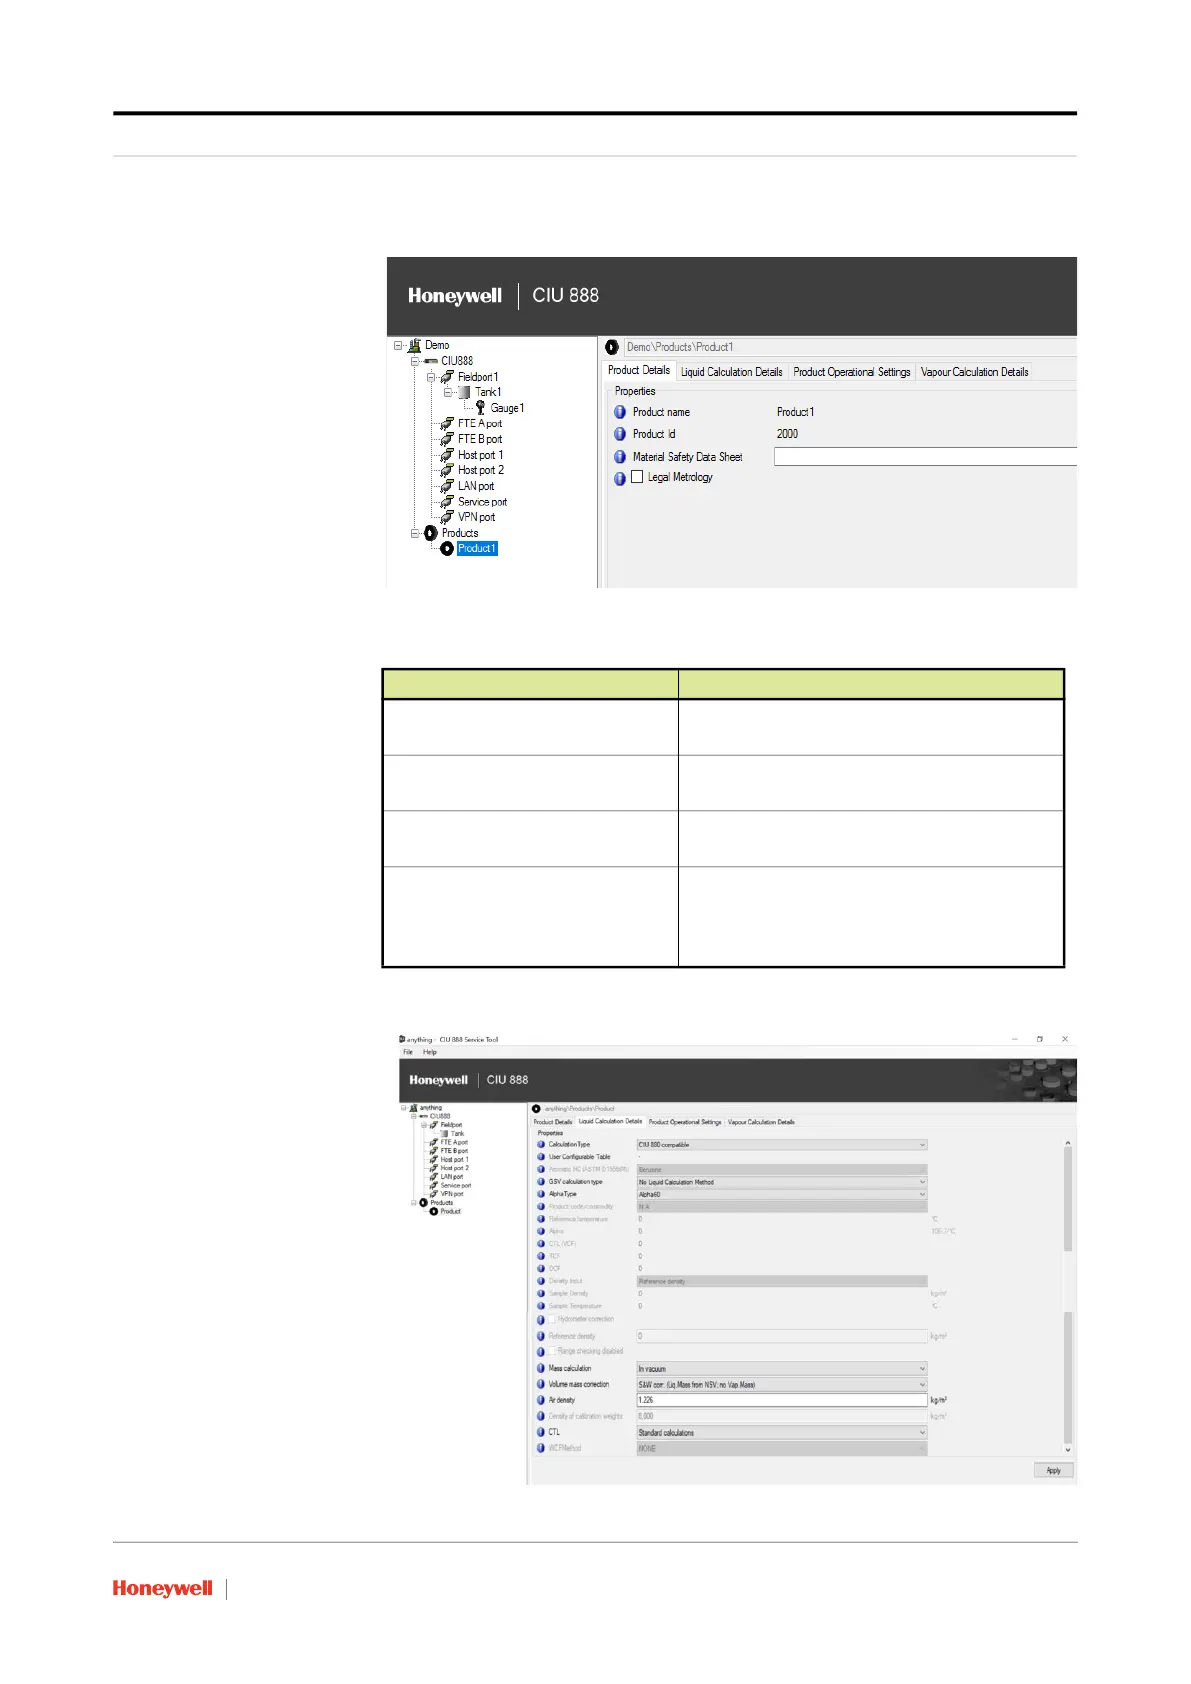Collapse the Demo root node expander

(x=398, y=345)
